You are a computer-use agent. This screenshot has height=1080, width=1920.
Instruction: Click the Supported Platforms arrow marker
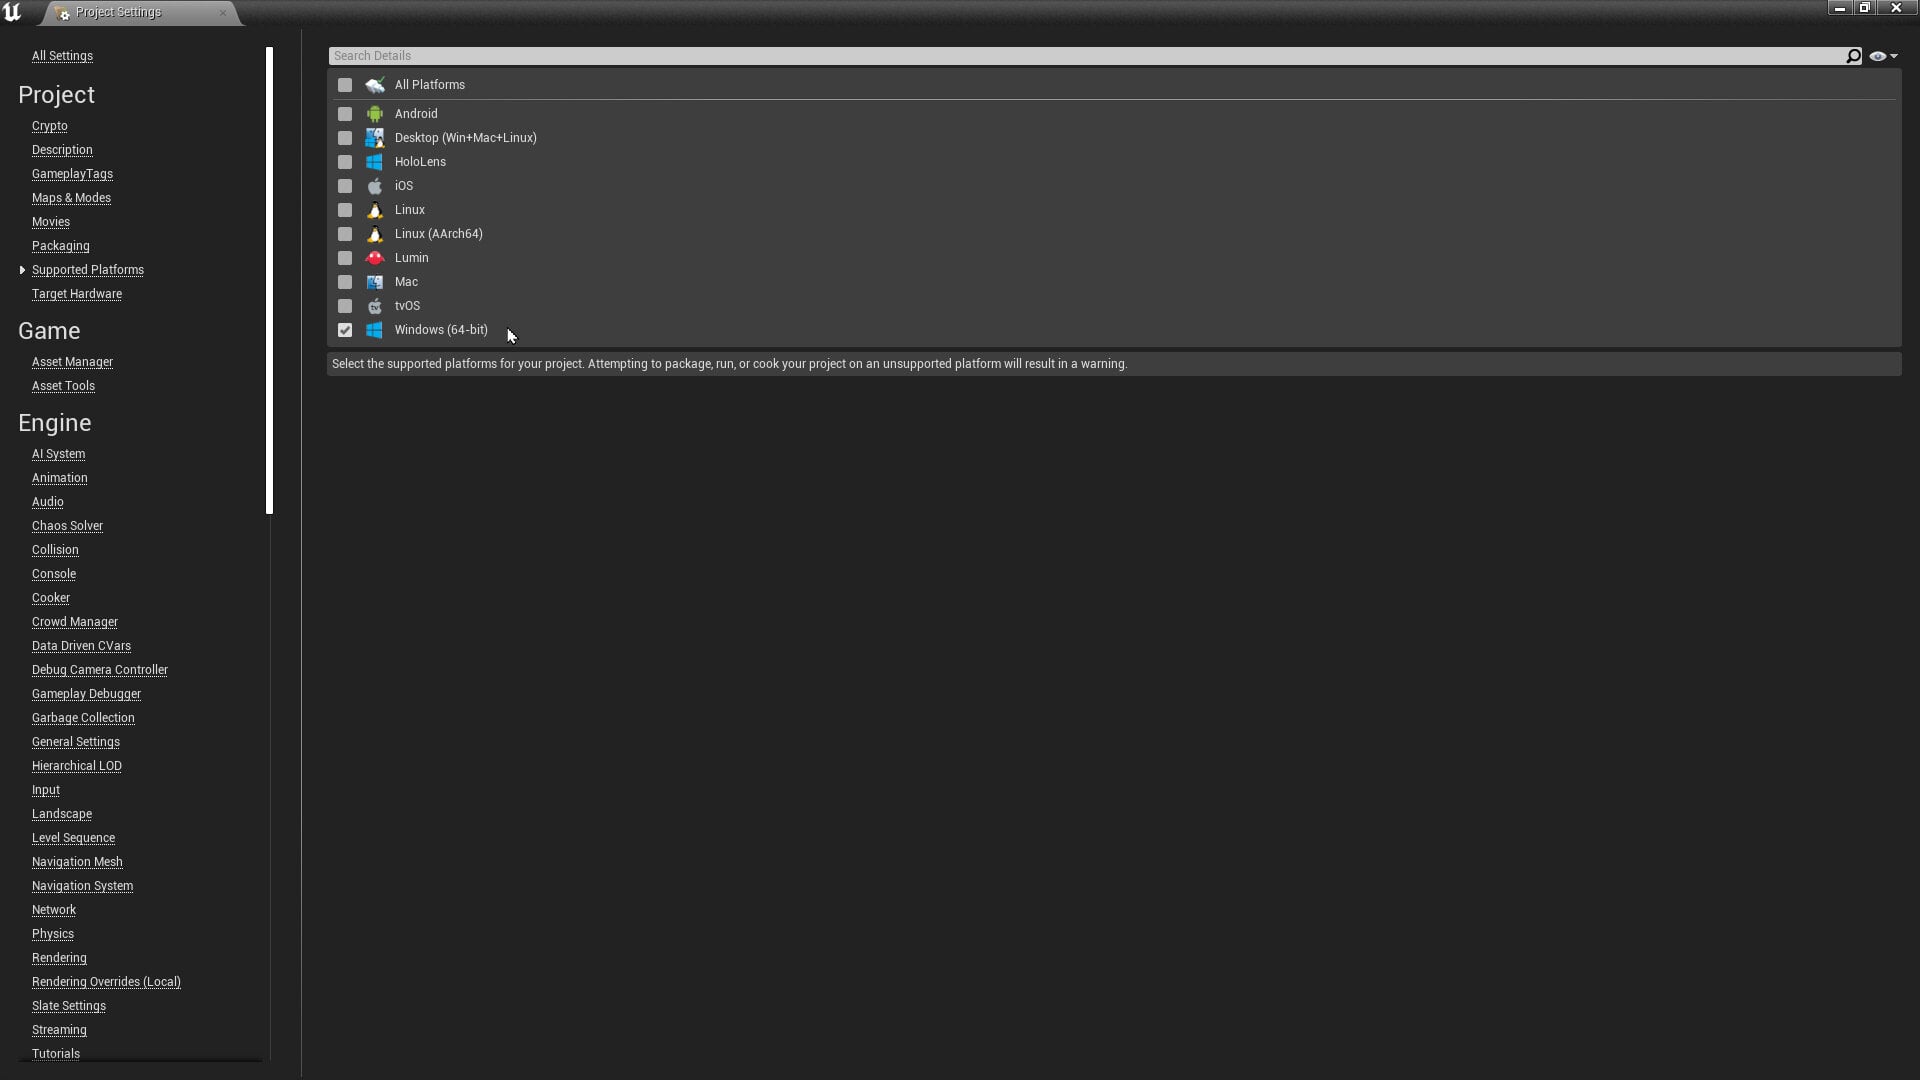tap(22, 270)
